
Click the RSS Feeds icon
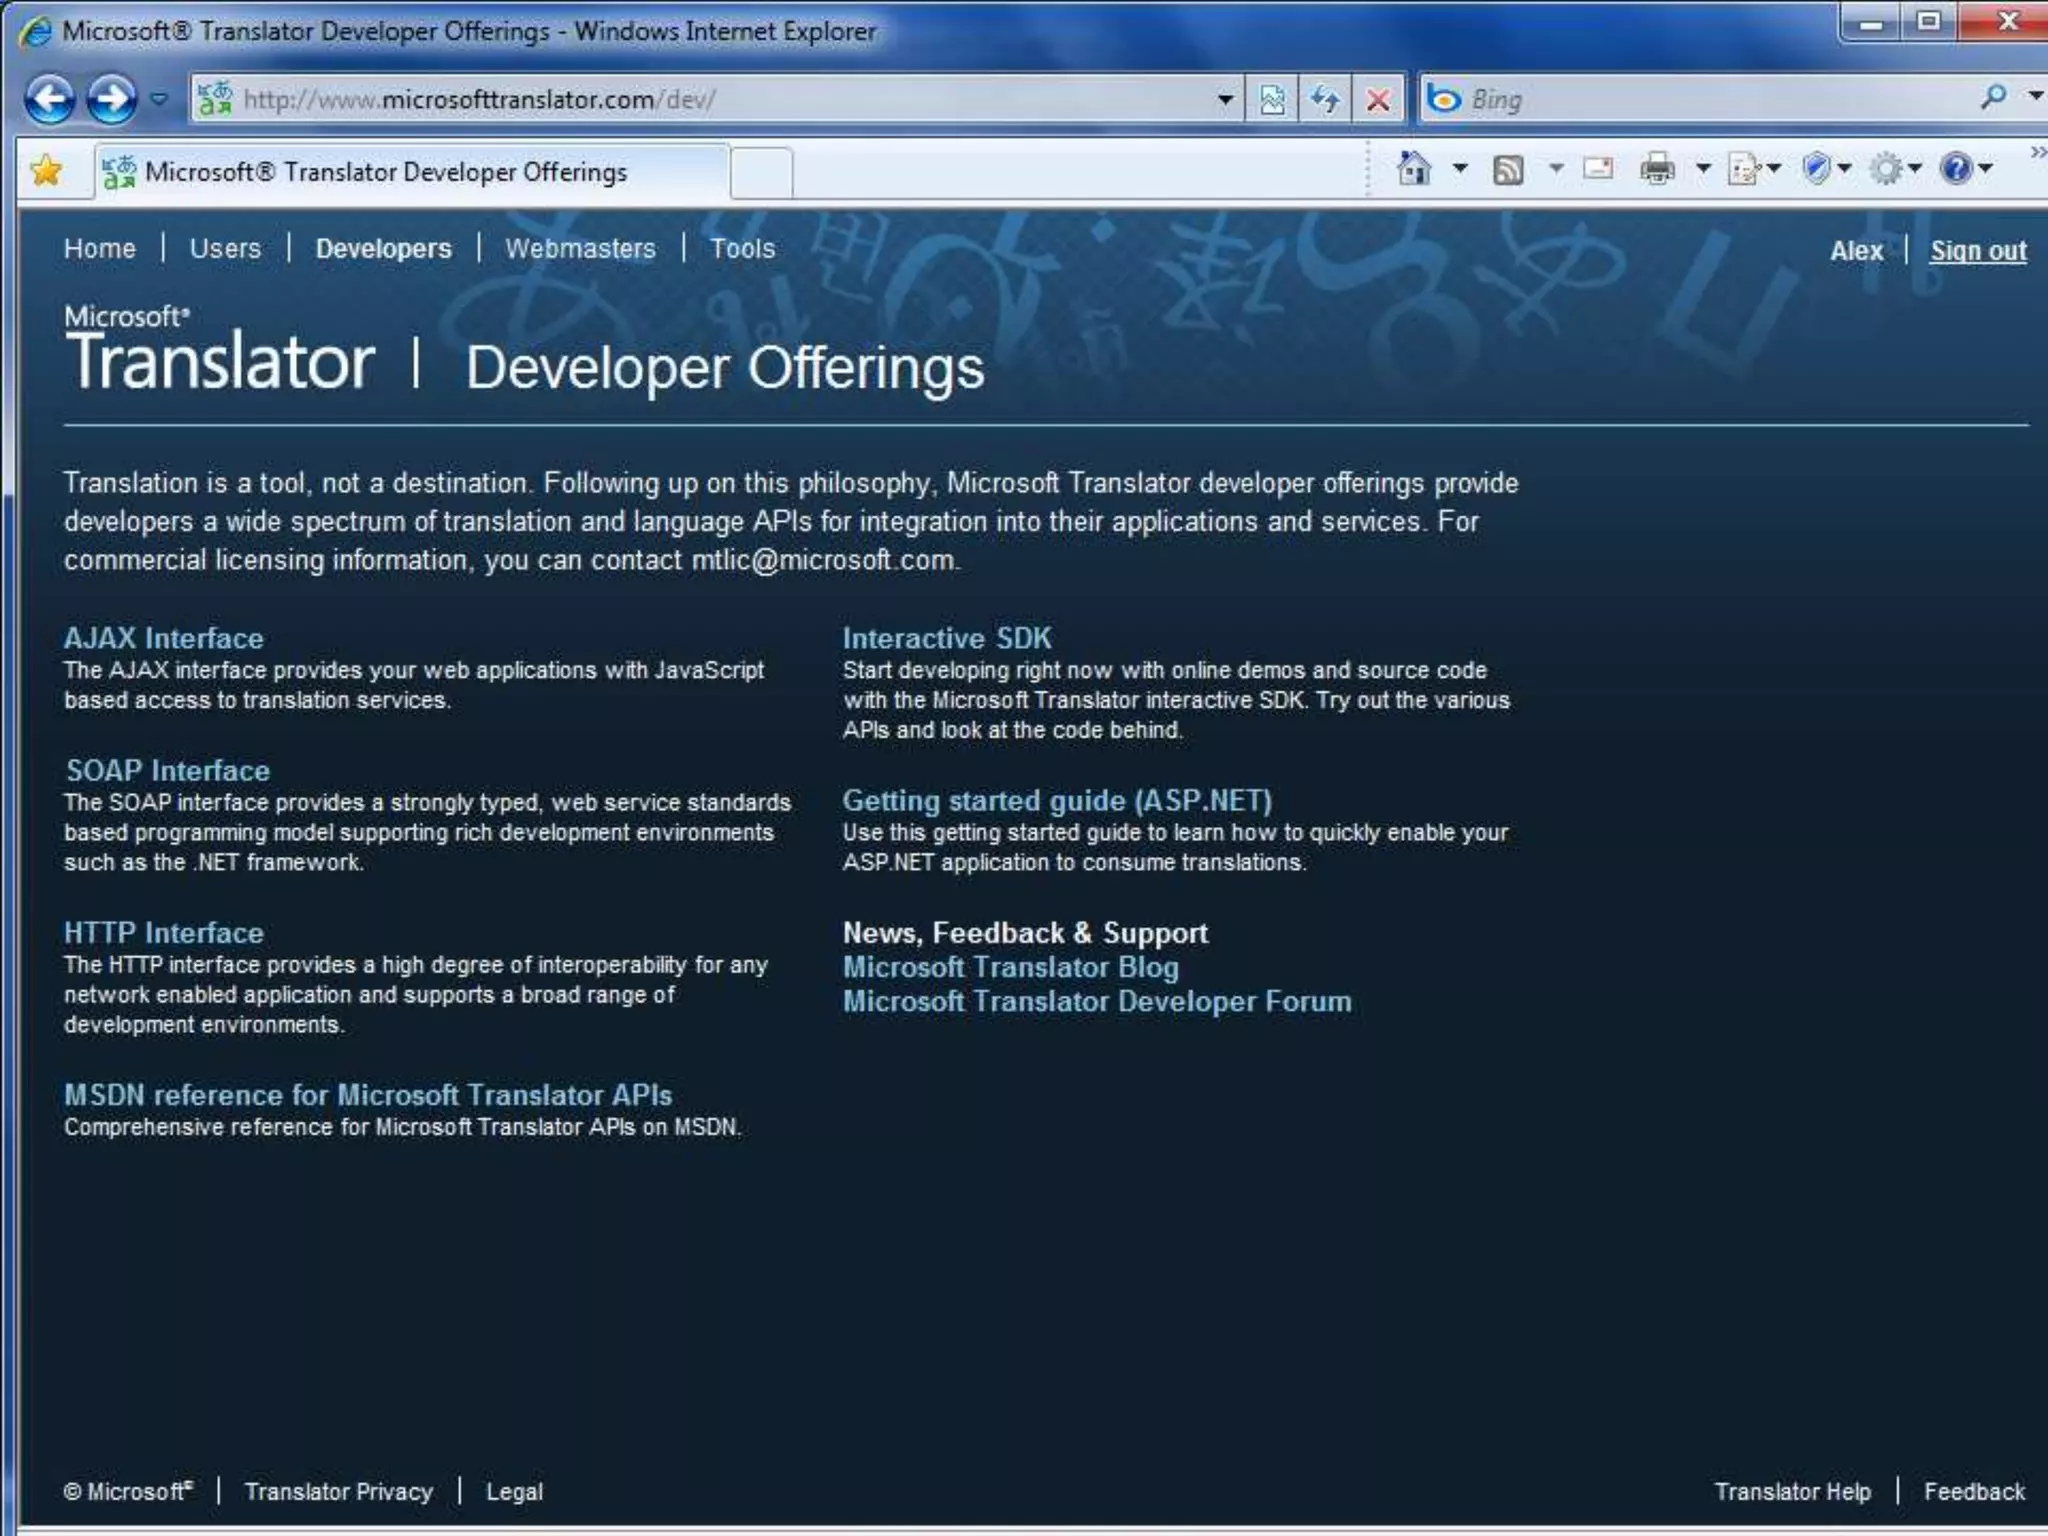(x=1507, y=170)
